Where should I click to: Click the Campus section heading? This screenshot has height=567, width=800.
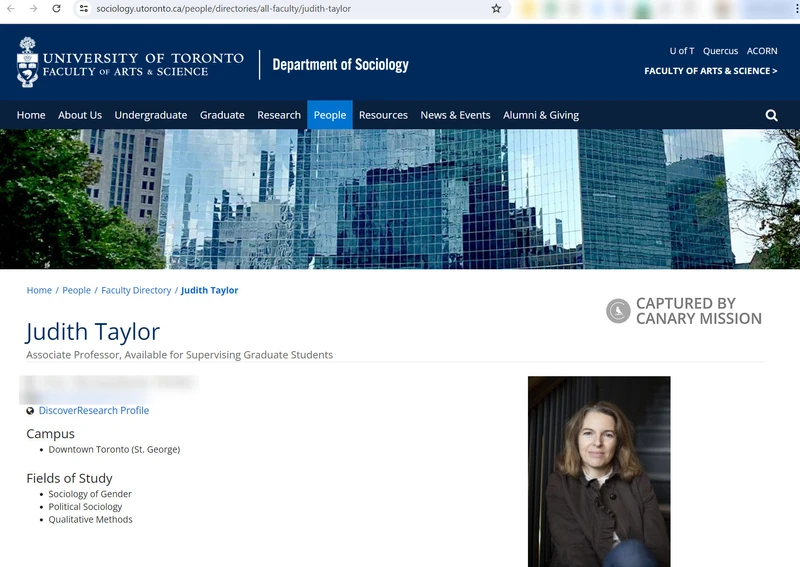pos(51,434)
